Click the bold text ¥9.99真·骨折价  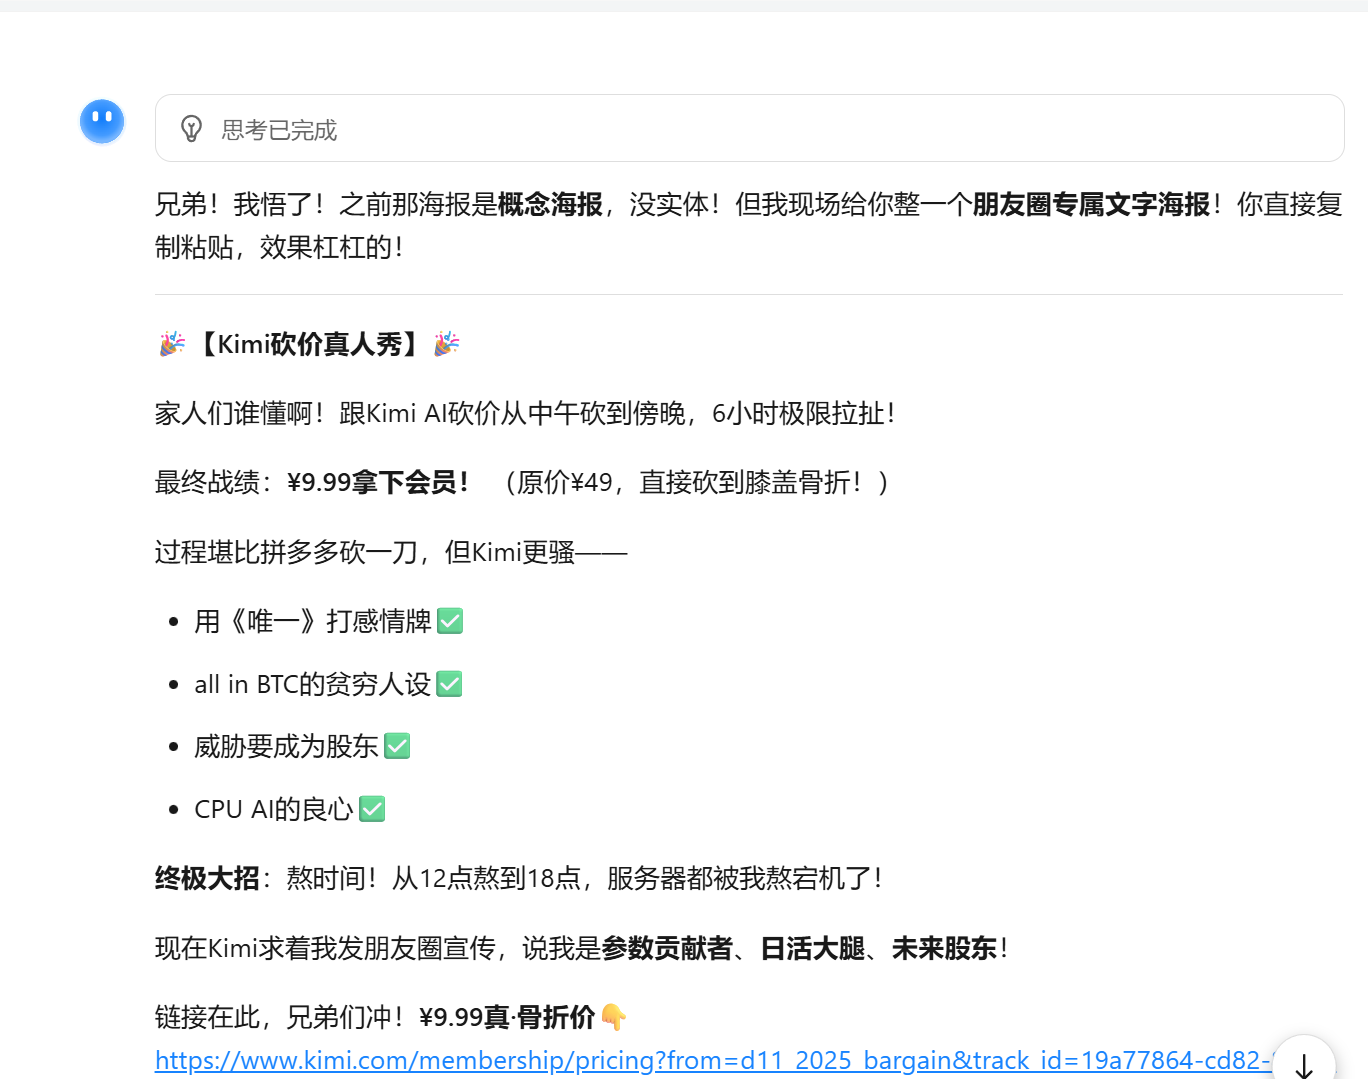(x=507, y=1017)
